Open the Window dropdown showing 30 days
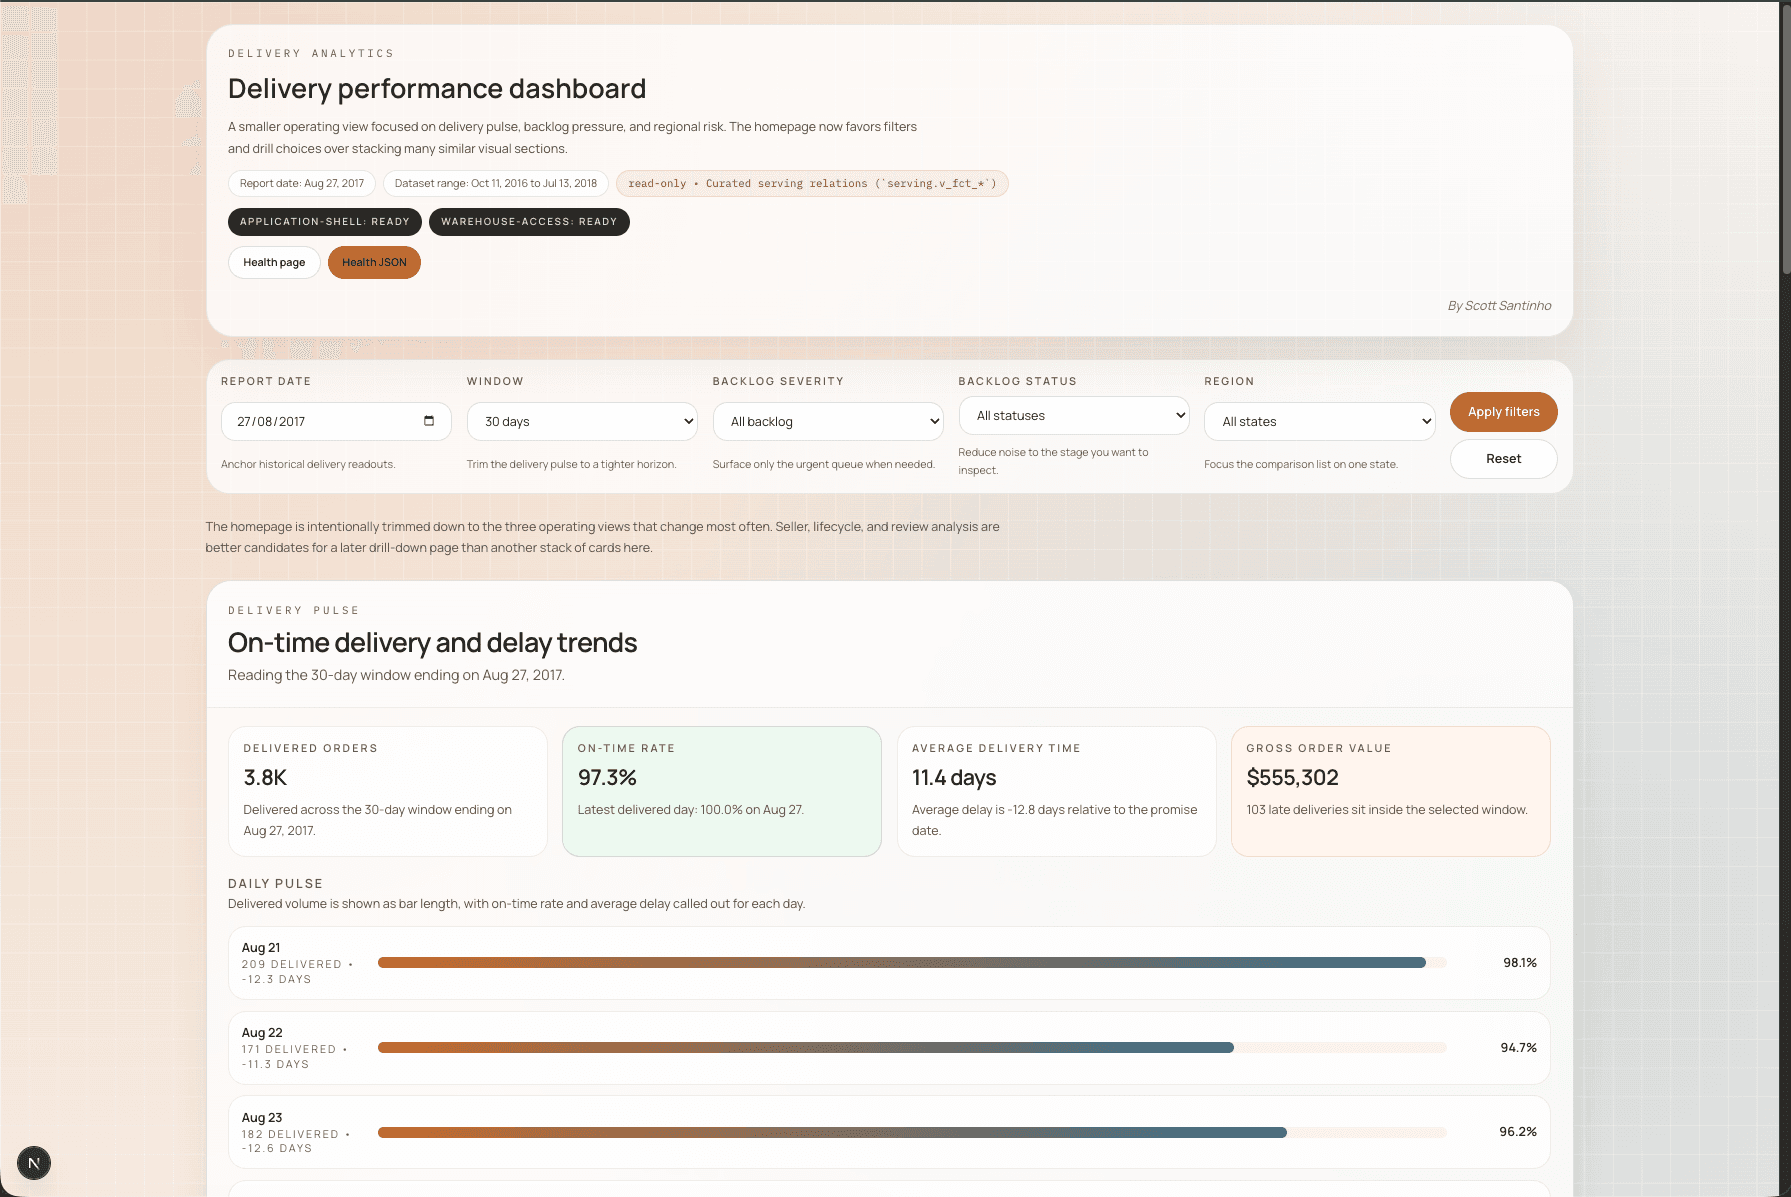The width and height of the screenshot is (1791, 1197). pos(582,421)
